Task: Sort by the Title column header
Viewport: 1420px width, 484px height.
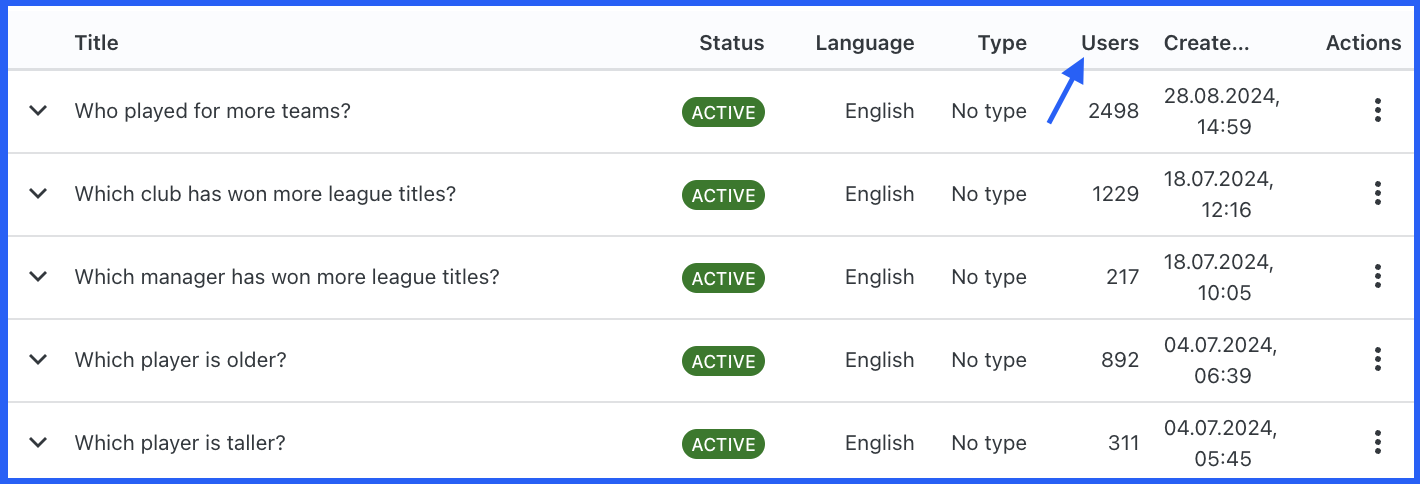Action: click(x=96, y=43)
